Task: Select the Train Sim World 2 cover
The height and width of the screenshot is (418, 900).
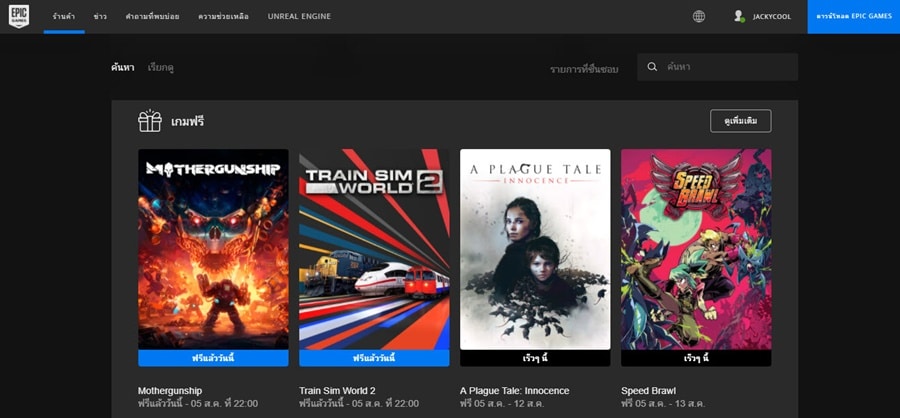Action: coord(374,250)
